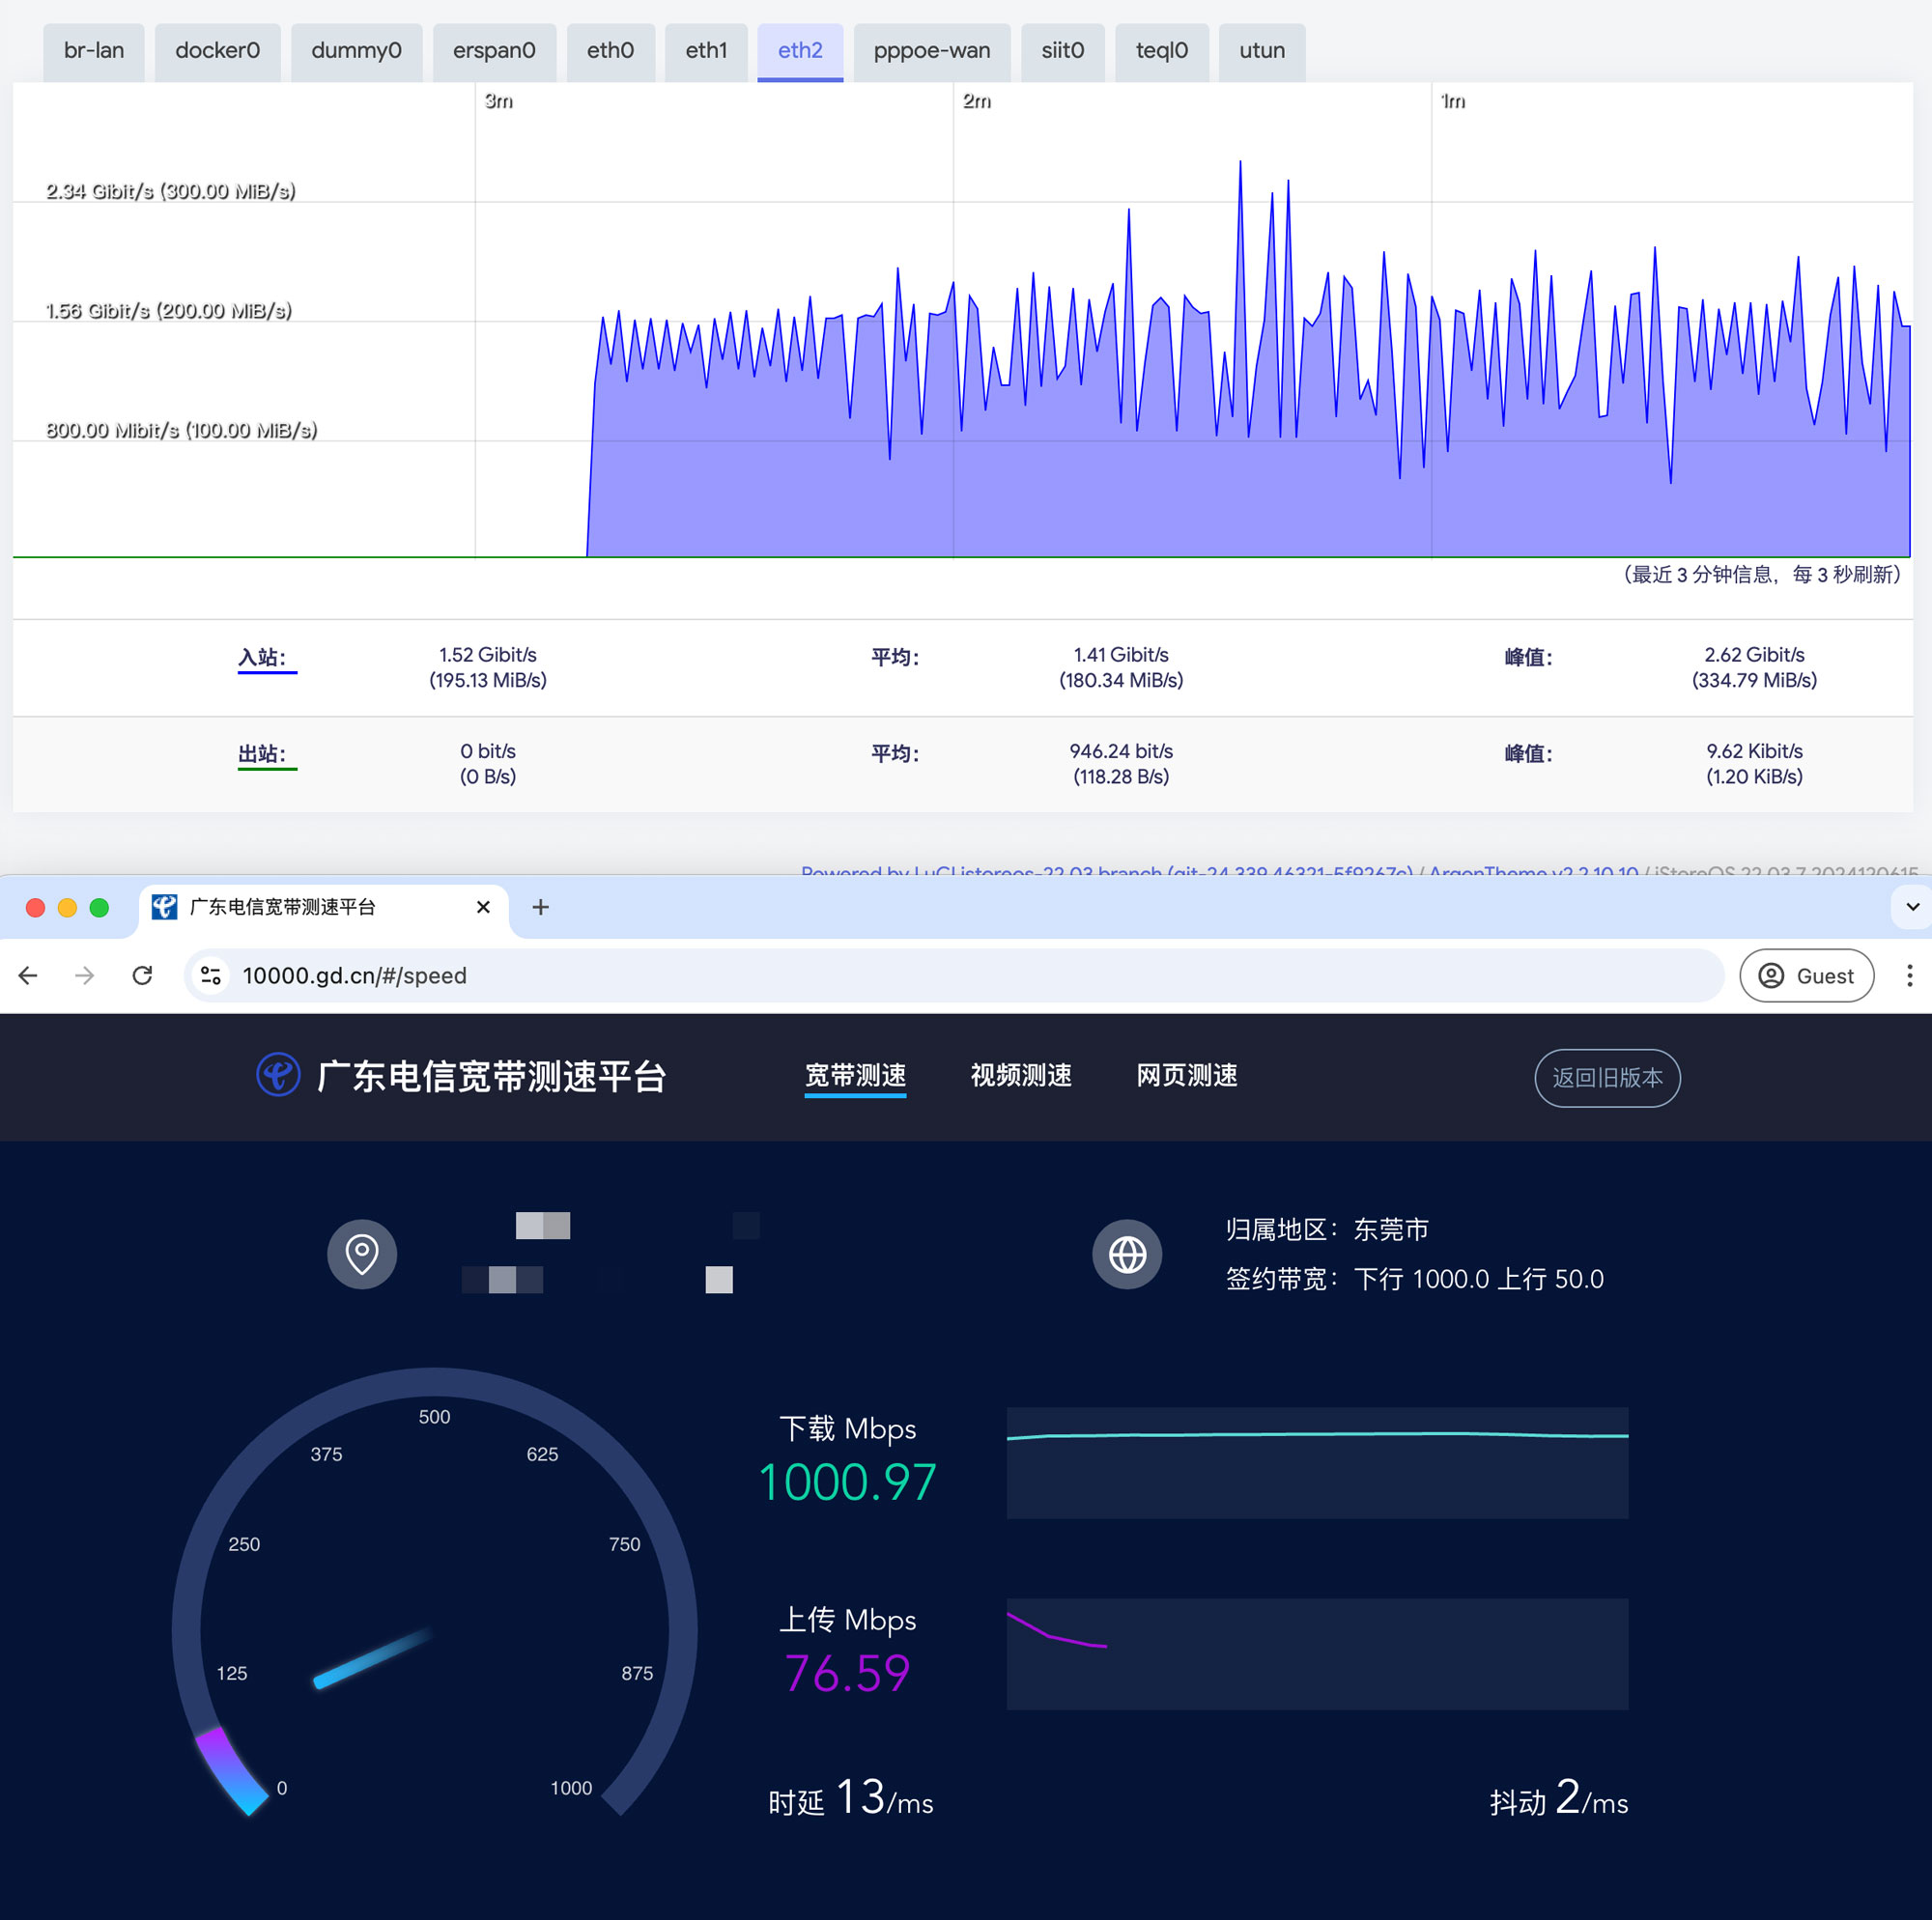Viewport: 1932px width, 1920px height.
Task: Click the 返回旧版本 button
Action: 1606,1077
